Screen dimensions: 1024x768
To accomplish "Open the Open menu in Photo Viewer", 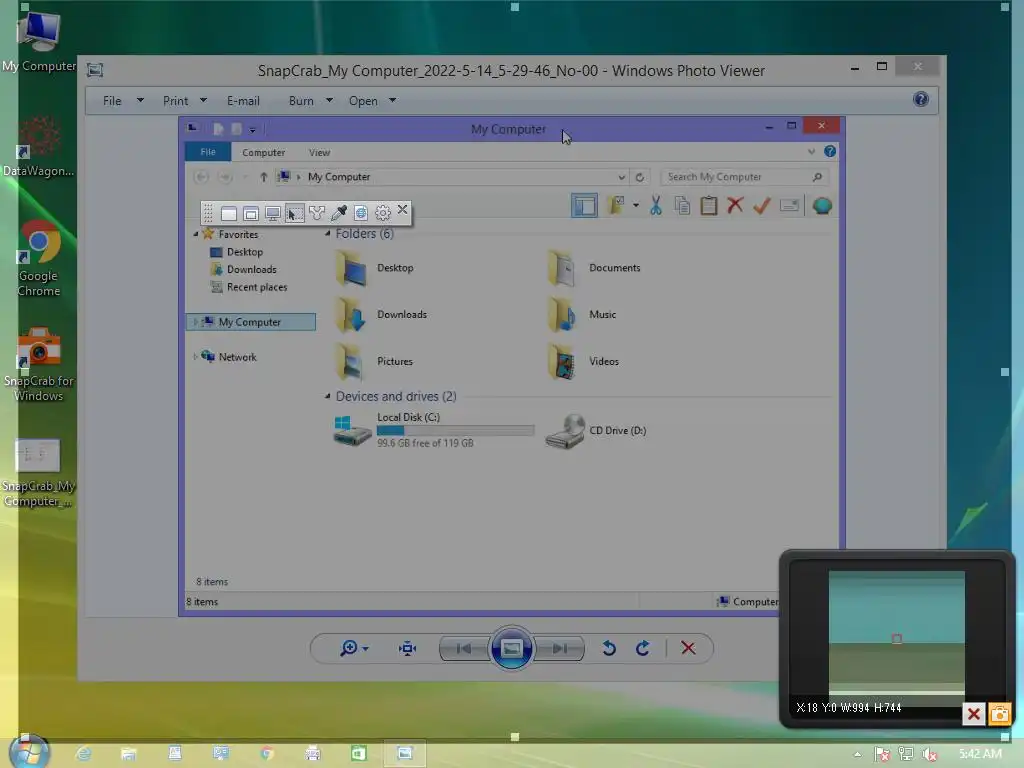I will coord(363,101).
